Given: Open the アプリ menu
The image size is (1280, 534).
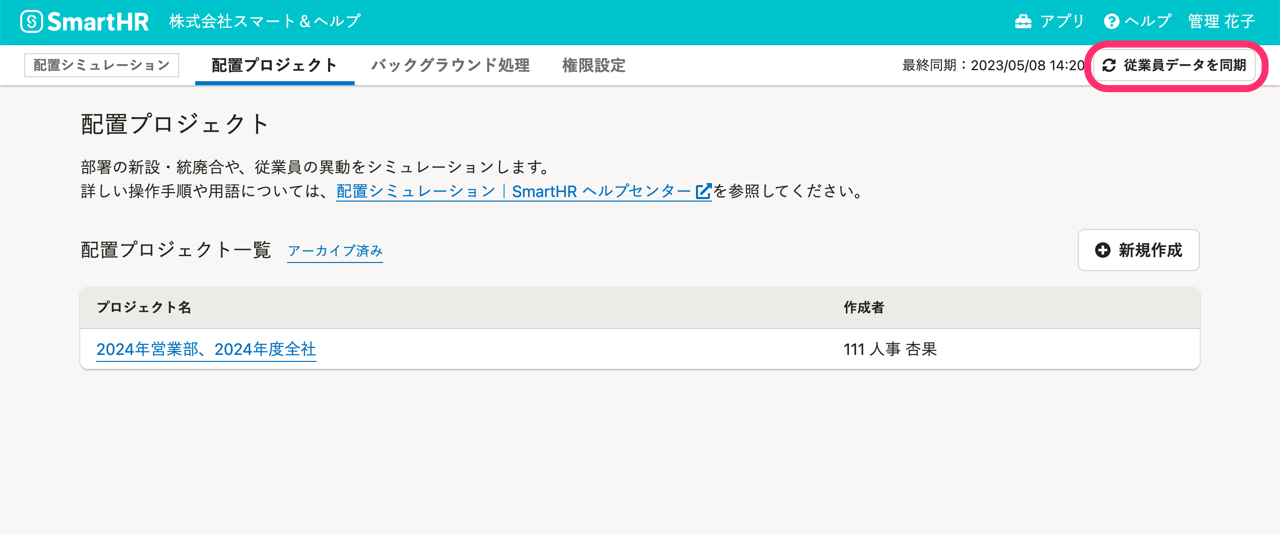Looking at the screenshot, I should (x=1050, y=22).
